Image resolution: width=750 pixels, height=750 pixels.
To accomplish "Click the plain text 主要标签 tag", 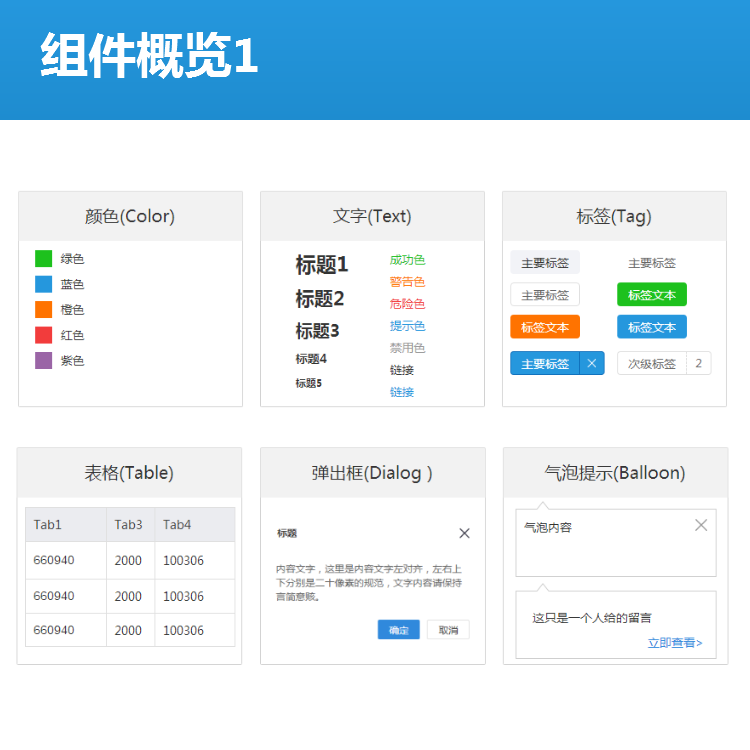I will pos(651,263).
